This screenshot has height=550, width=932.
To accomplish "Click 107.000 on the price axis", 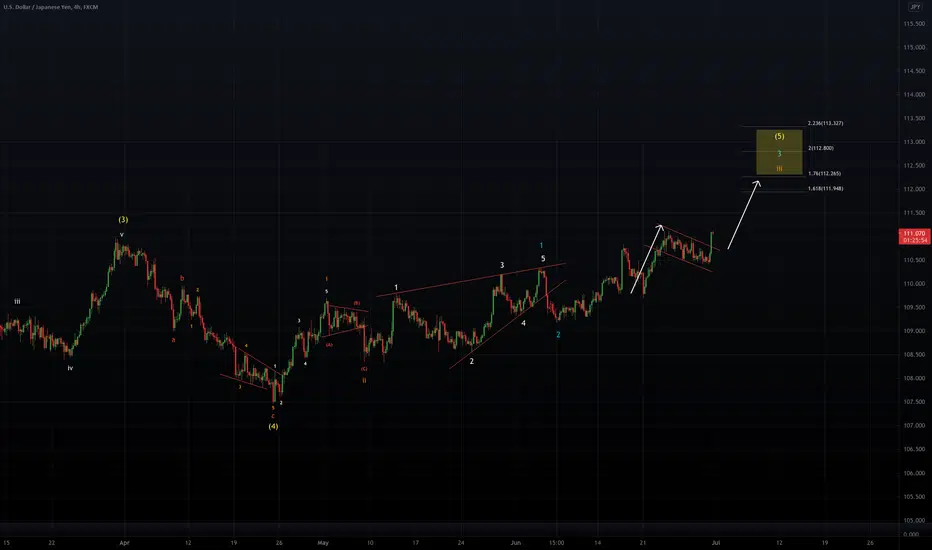I will (x=914, y=426).
